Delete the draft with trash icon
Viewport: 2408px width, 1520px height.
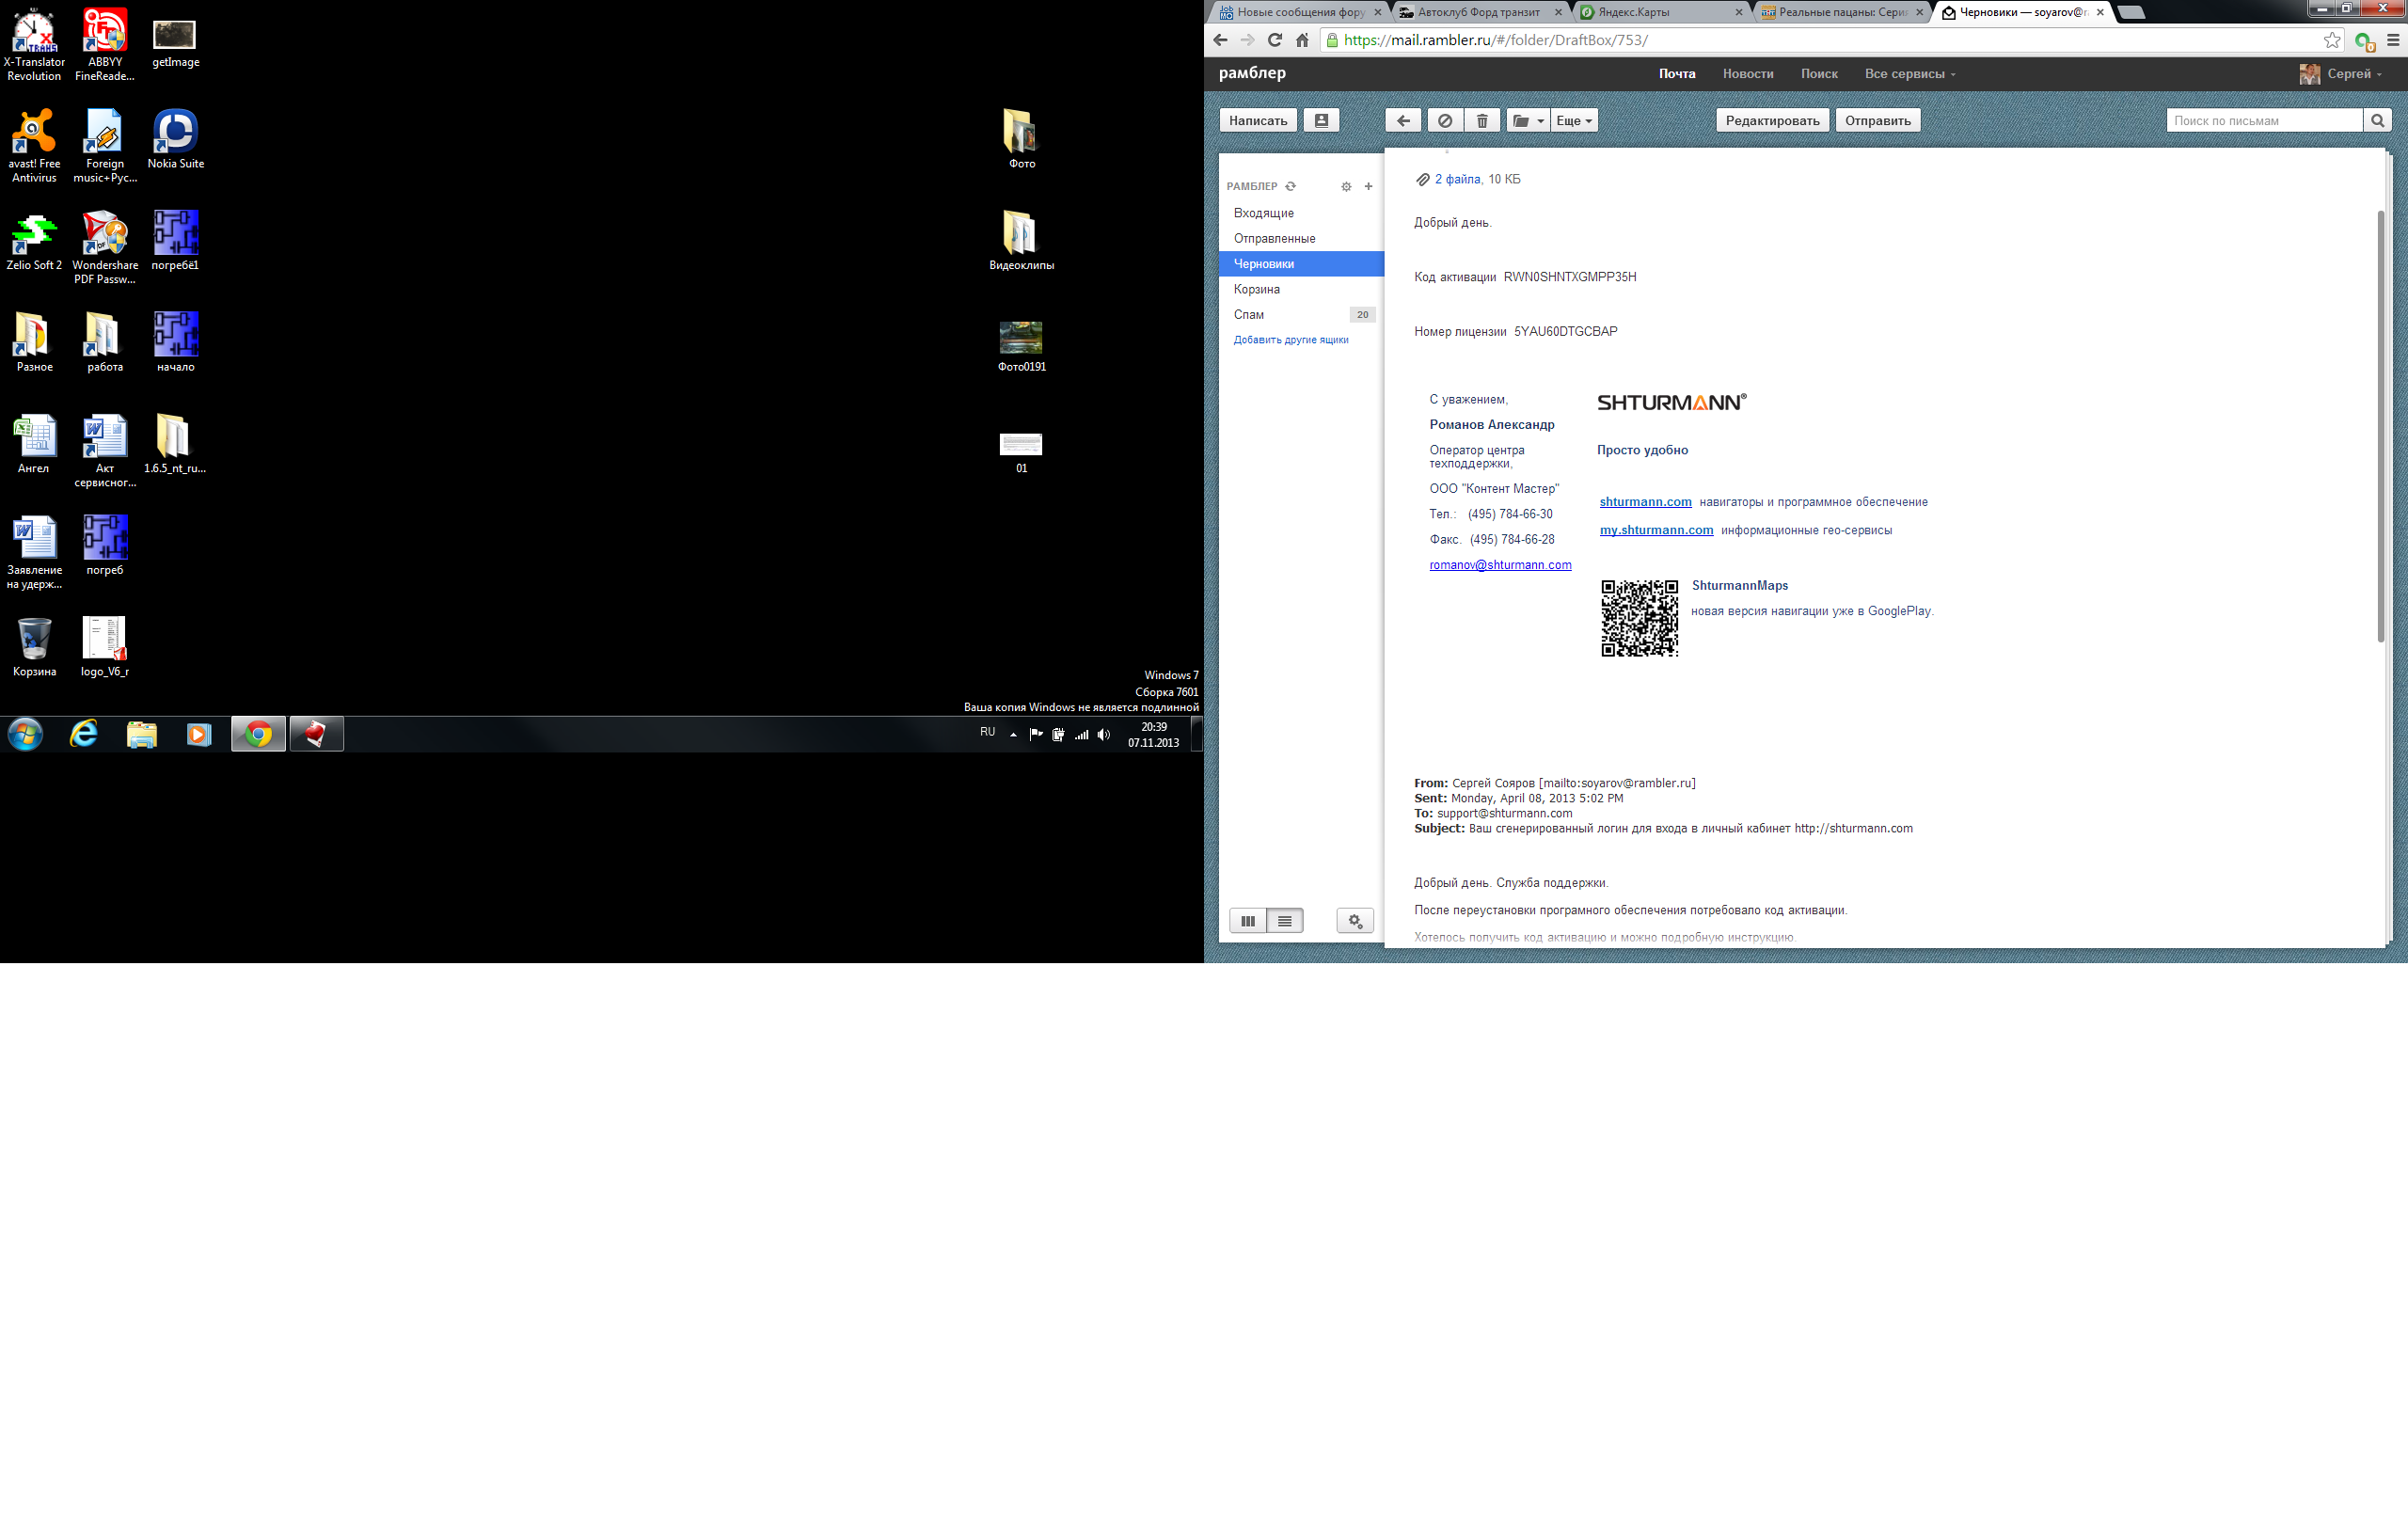coord(1482,120)
